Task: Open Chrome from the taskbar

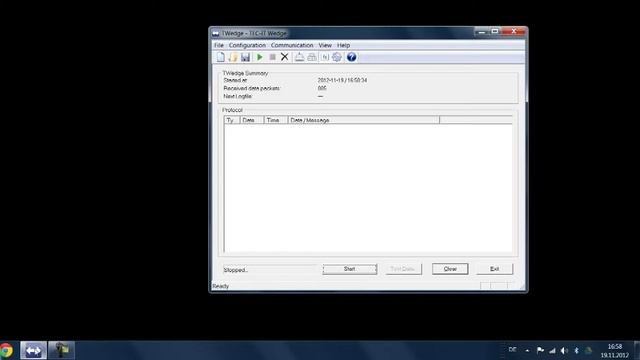Action: click(x=6, y=351)
